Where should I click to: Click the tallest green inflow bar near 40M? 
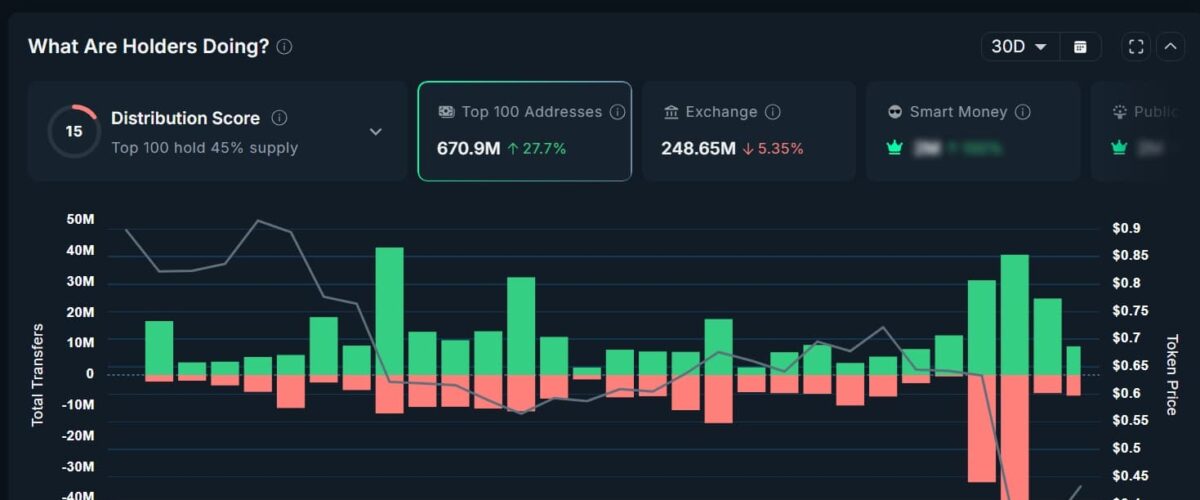pos(389,310)
